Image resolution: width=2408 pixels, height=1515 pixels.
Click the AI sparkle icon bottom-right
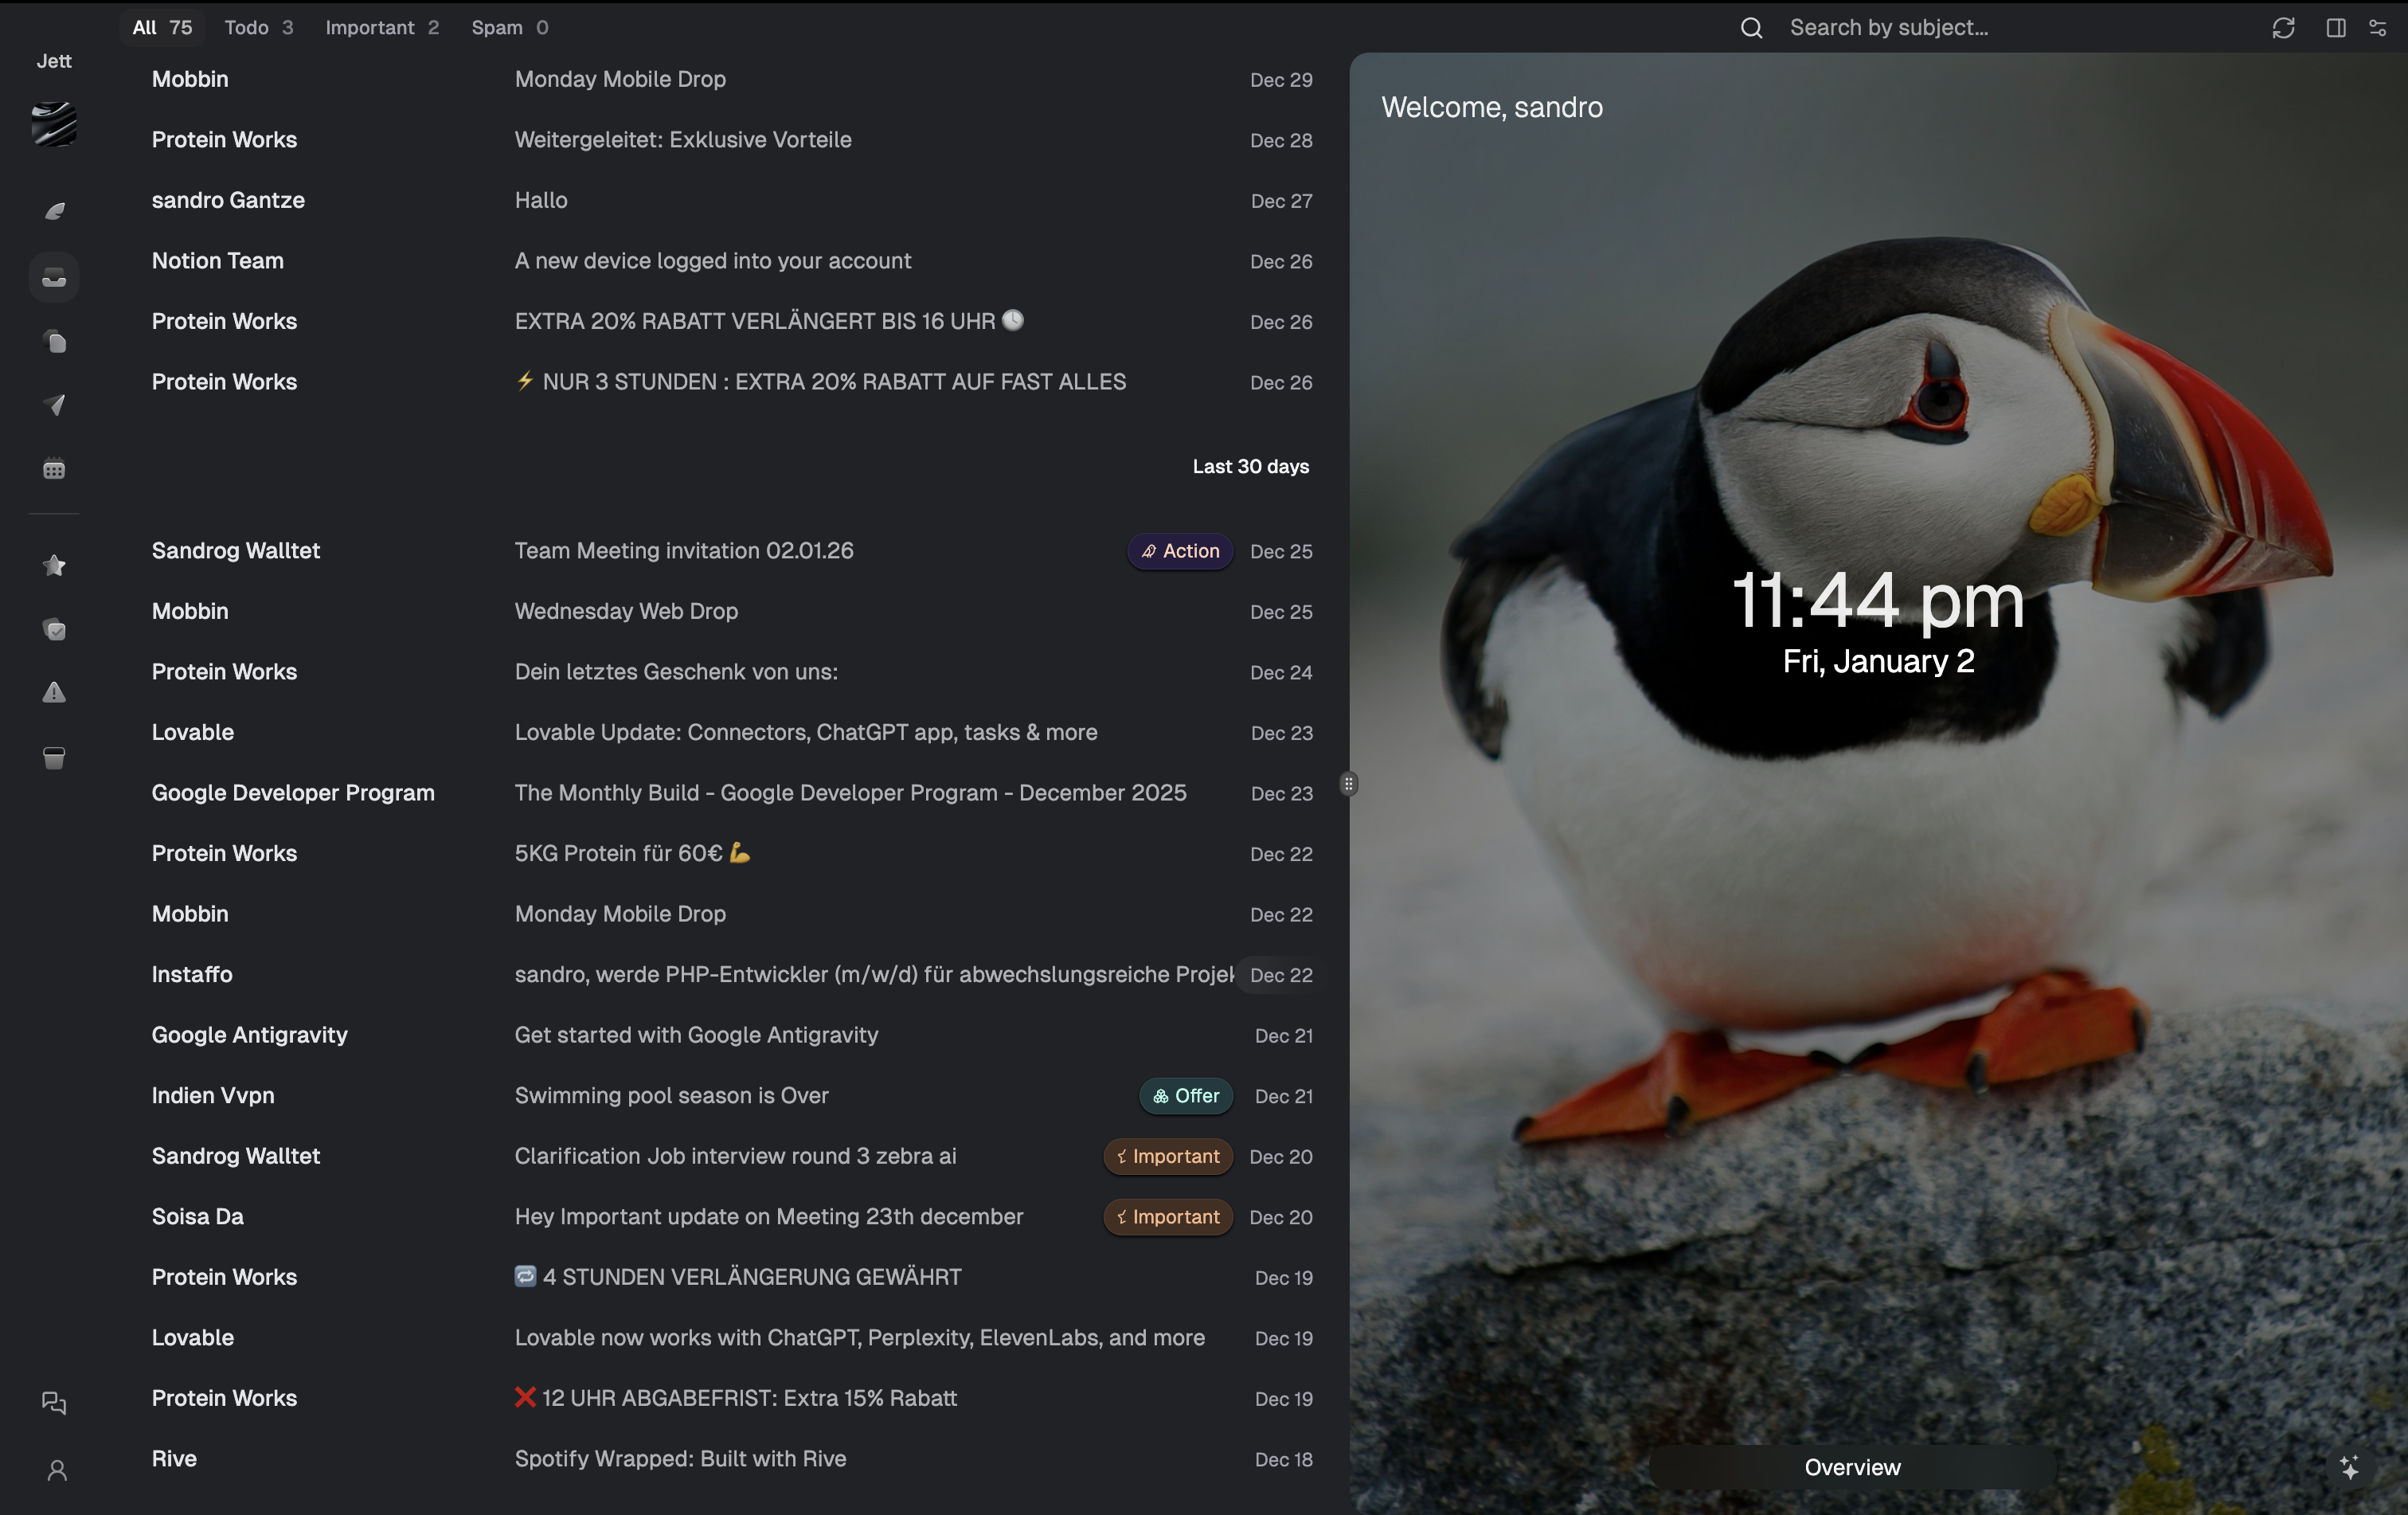(x=2349, y=1467)
